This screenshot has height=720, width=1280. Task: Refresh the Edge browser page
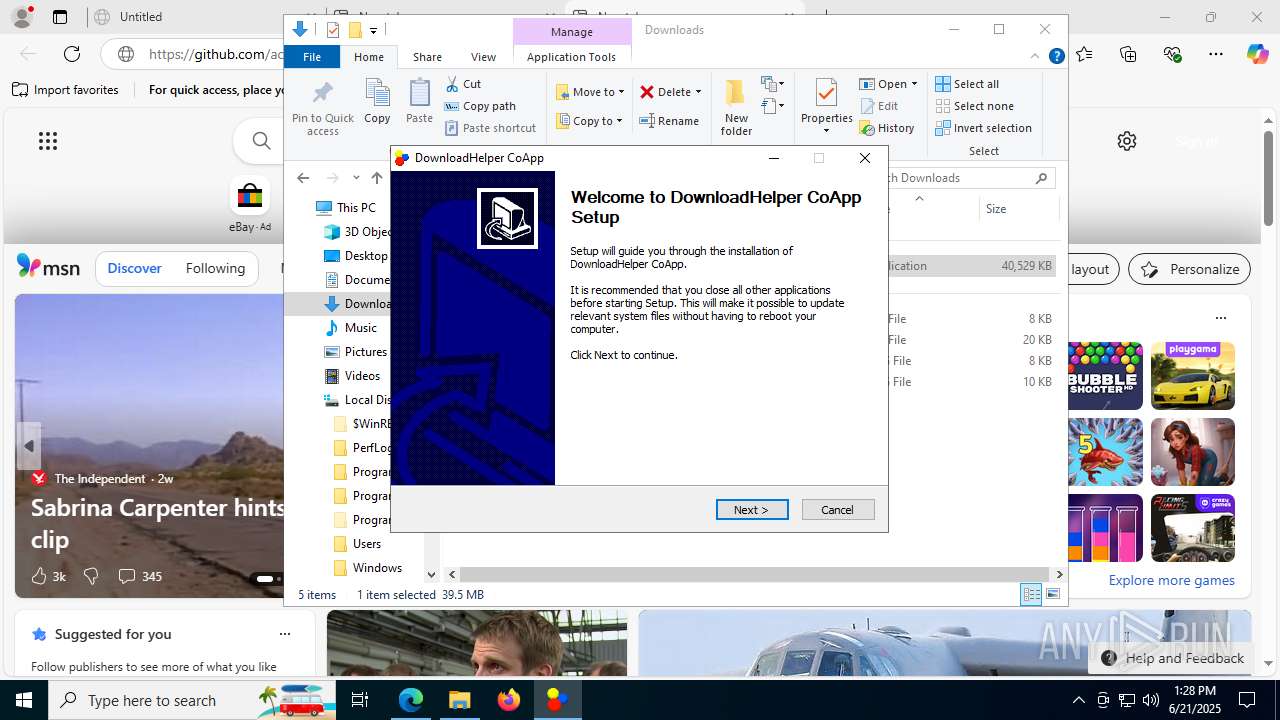pos(72,54)
